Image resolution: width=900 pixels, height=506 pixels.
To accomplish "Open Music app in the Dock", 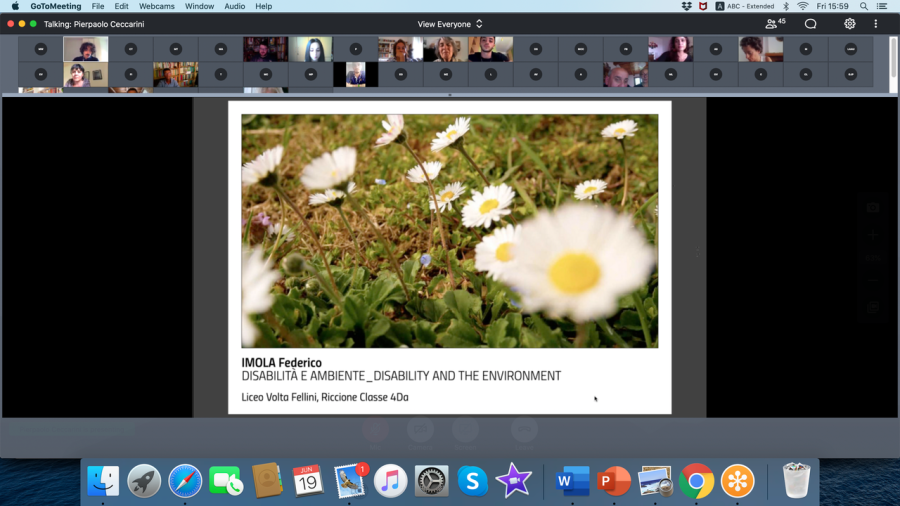I will tap(390, 481).
